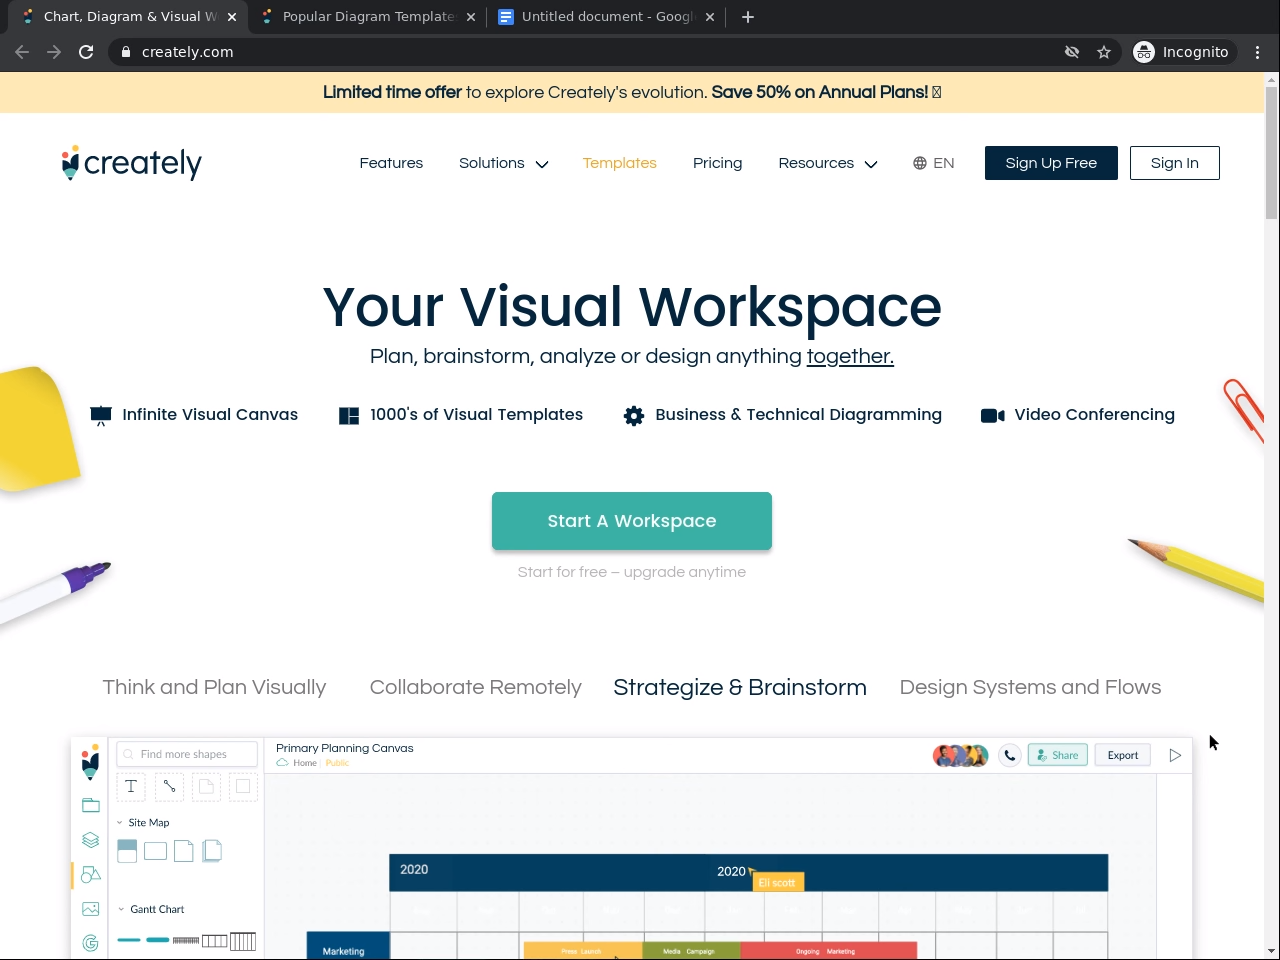Open a new browser tab
Viewport: 1280px width, 960px height.
(748, 17)
